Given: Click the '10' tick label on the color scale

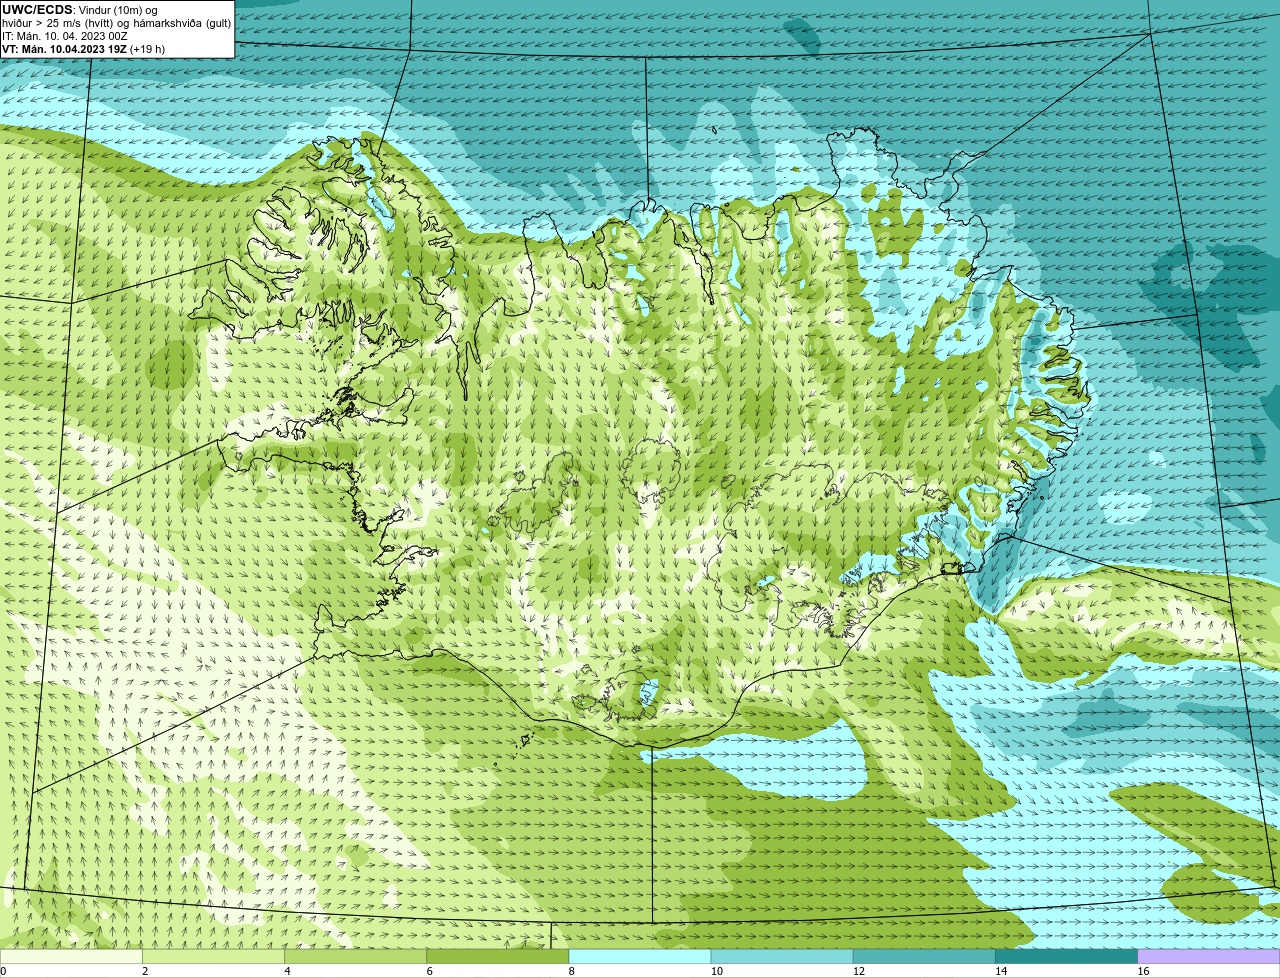Looking at the screenshot, I should click(x=717, y=971).
